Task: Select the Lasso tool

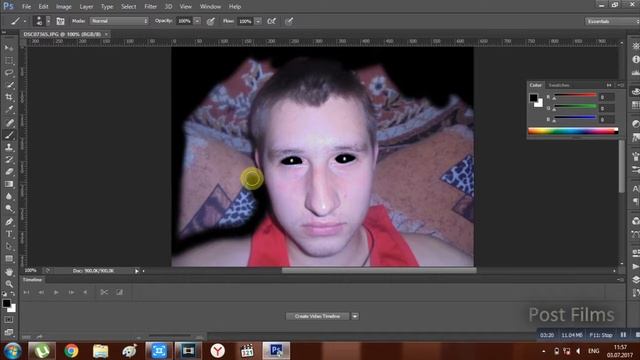Action: click(x=9, y=73)
